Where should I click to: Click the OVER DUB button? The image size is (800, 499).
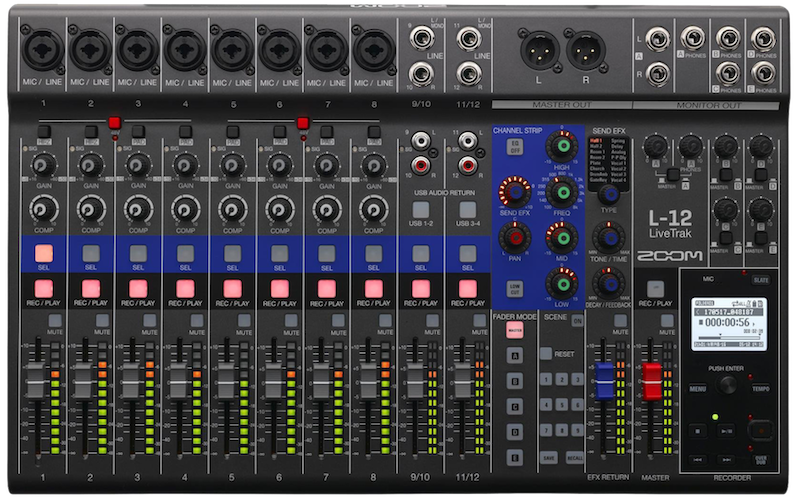click(761, 460)
